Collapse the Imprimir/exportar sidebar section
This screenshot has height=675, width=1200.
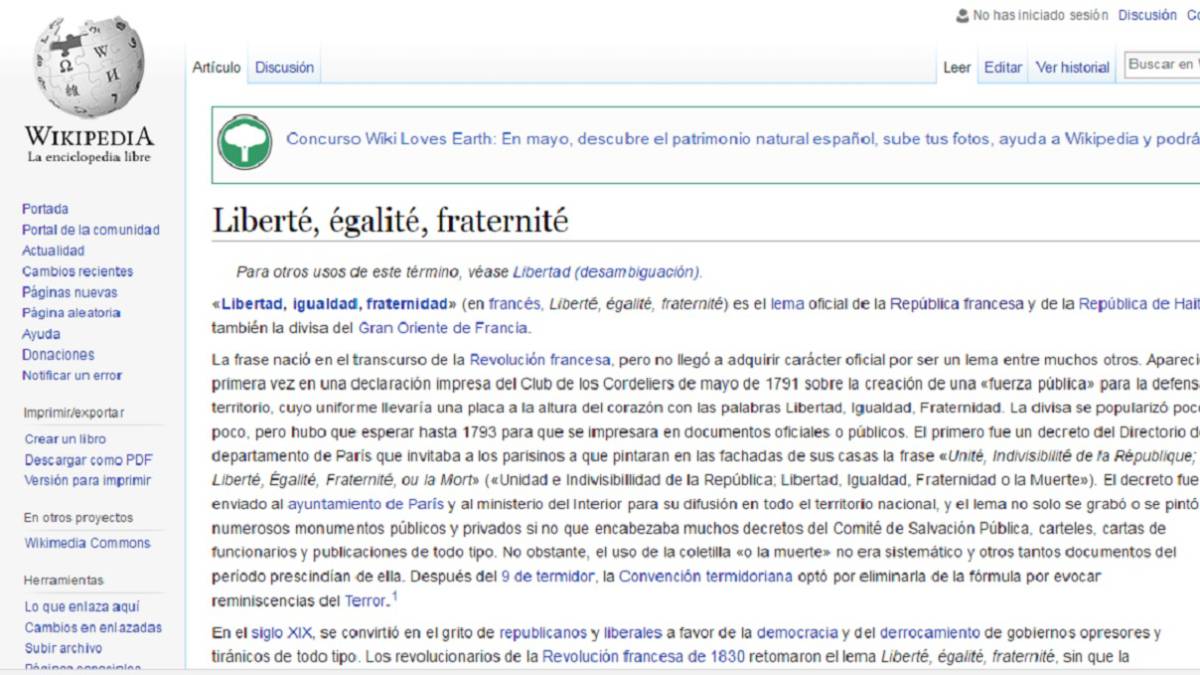(x=74, y=412)
